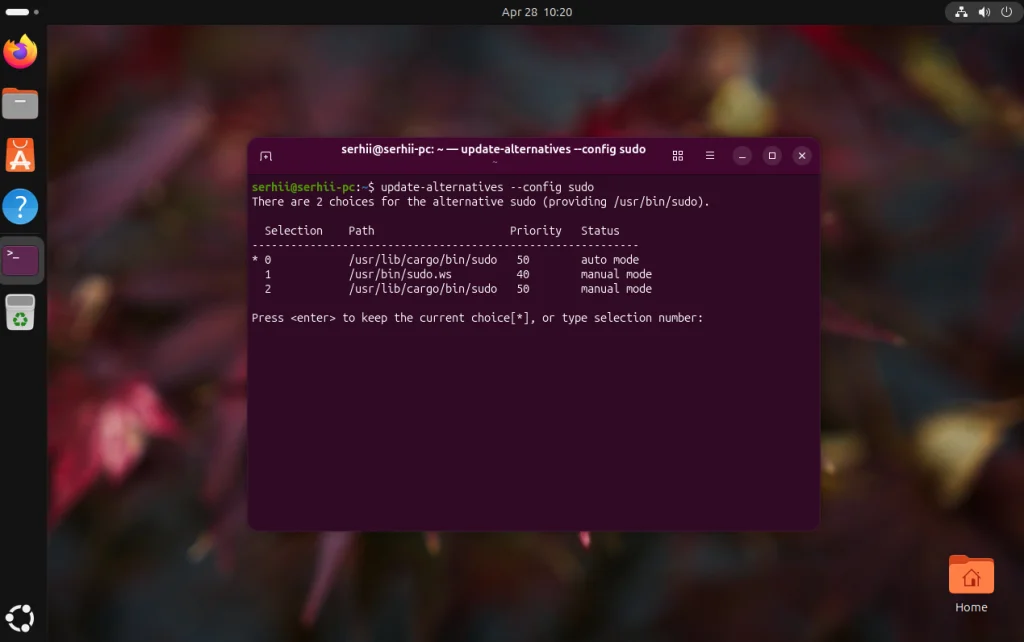The image size is (1024, 642).
Task: Open the terminal hamburger menu
Action: (x=710, y=155)
